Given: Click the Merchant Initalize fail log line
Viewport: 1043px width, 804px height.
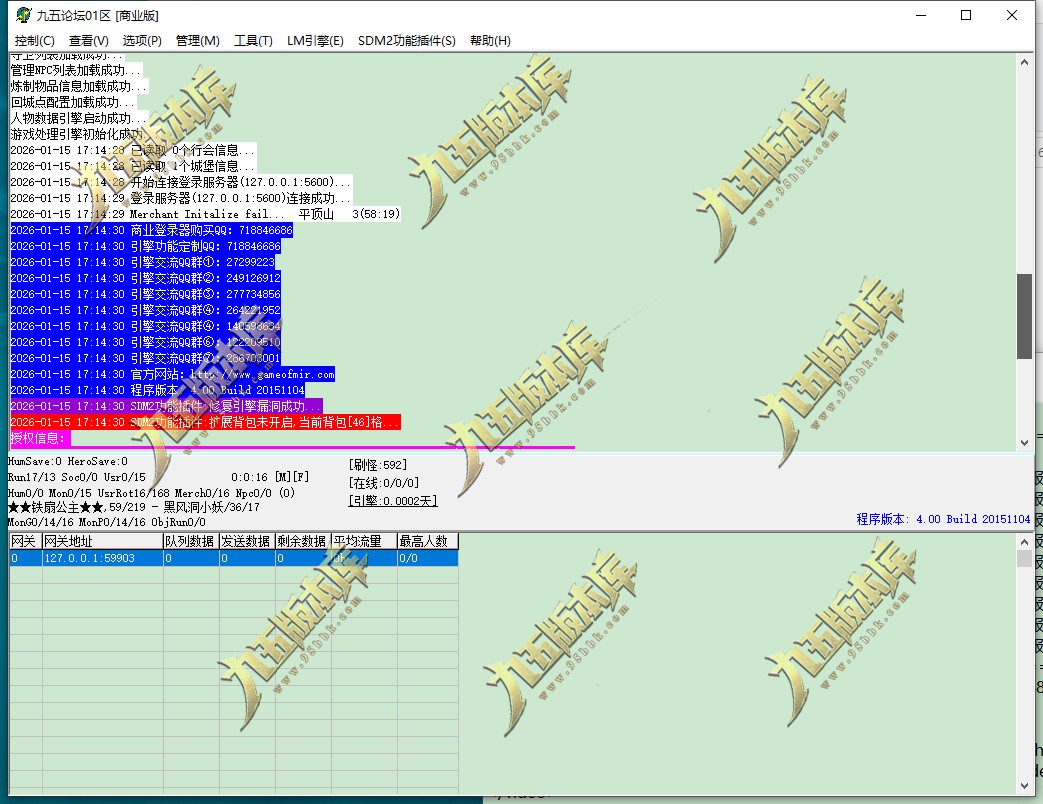Looking at the screenshot, I should point(206,214).
